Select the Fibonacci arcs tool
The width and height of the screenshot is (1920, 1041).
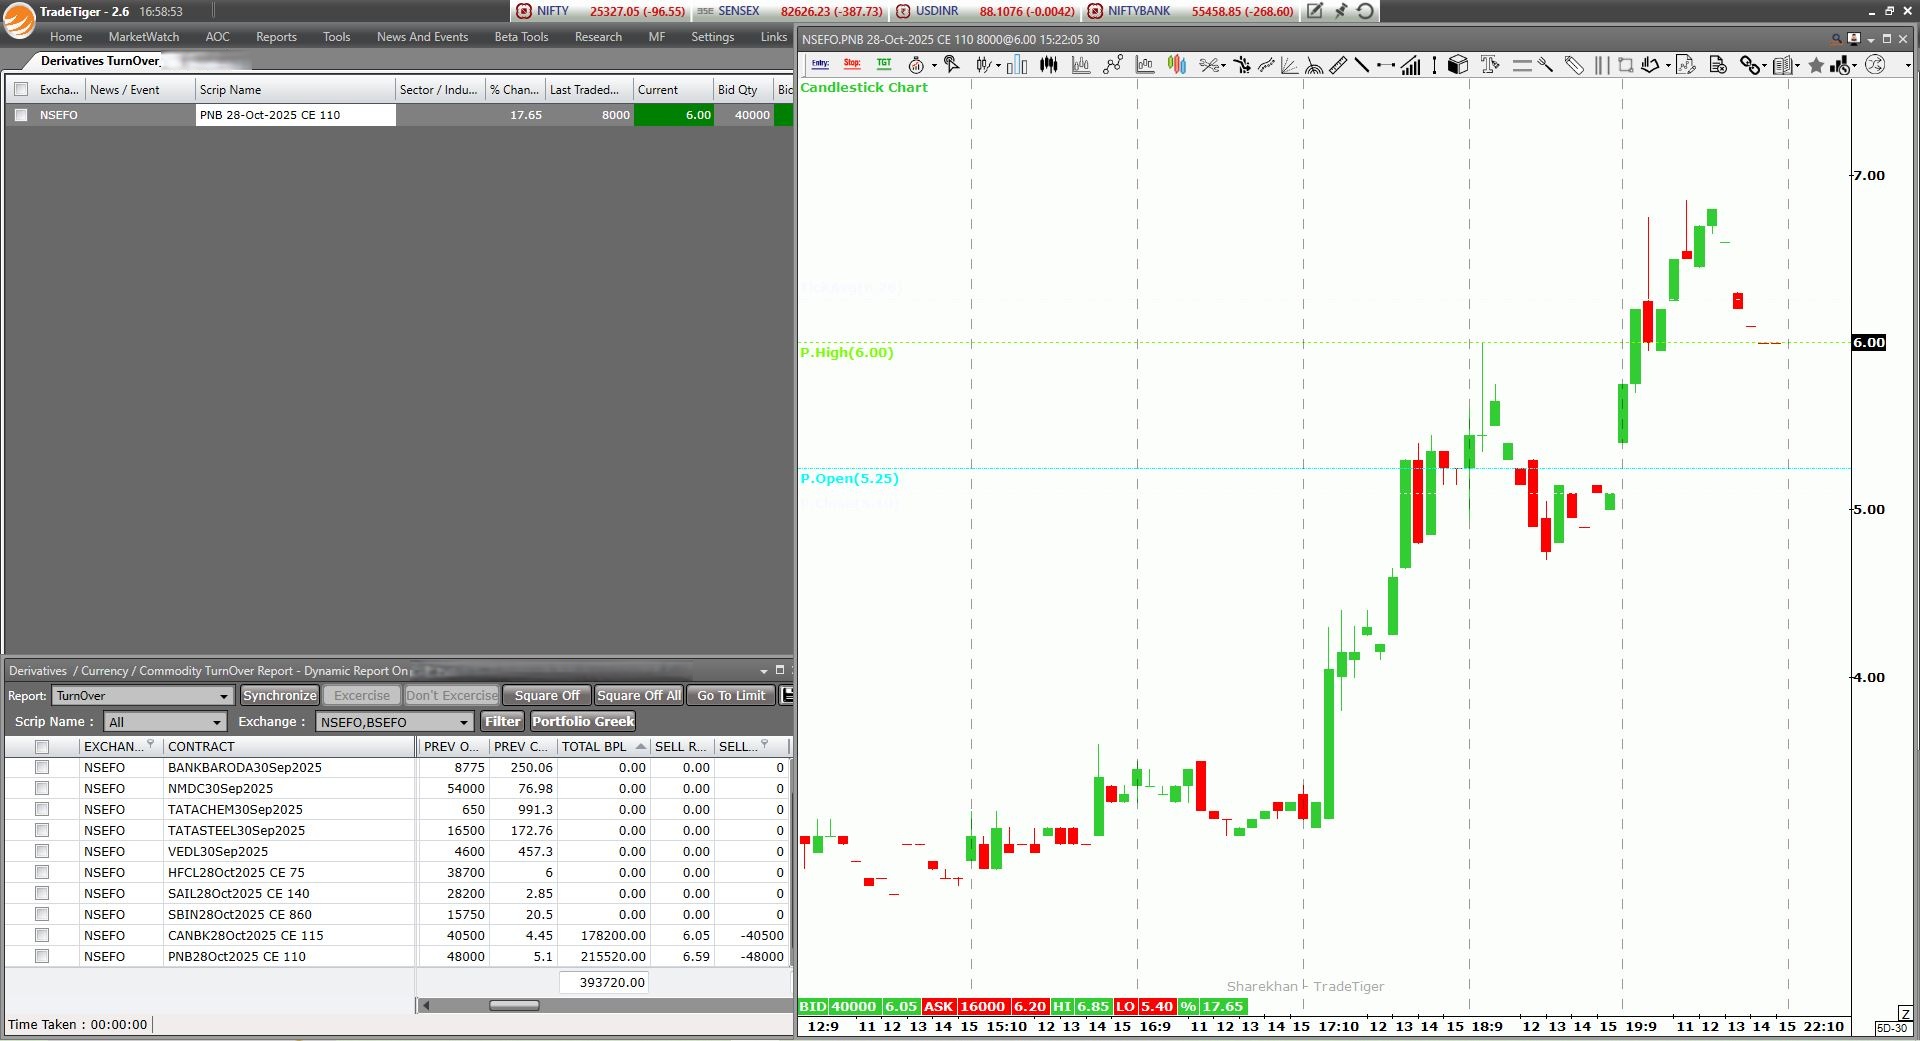[1314, 66]
